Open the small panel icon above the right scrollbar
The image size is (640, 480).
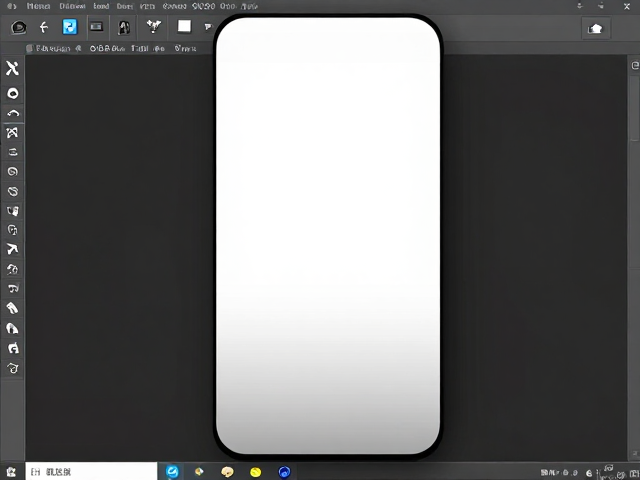pyautogui.click(x=635, y=65)
